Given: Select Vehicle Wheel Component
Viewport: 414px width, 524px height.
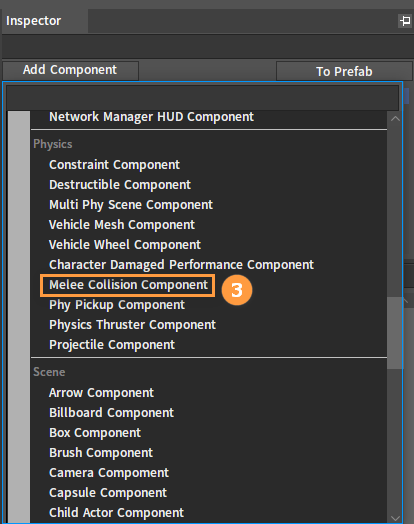Looking at the screenshot, I should [125, 245].
